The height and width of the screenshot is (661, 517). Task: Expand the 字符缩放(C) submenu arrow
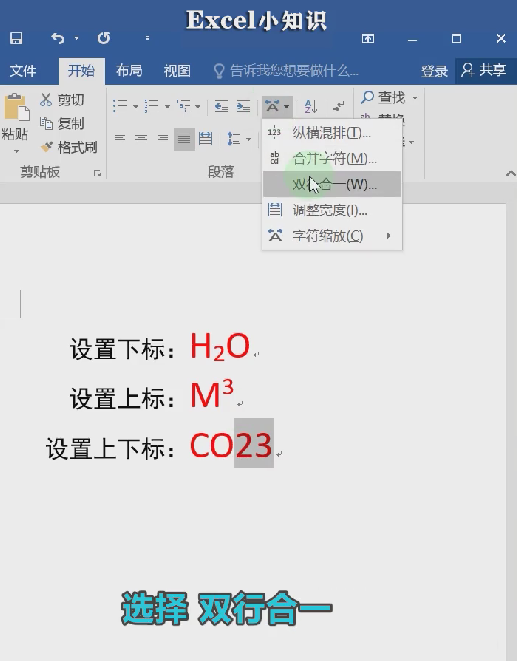pos(388,236)
